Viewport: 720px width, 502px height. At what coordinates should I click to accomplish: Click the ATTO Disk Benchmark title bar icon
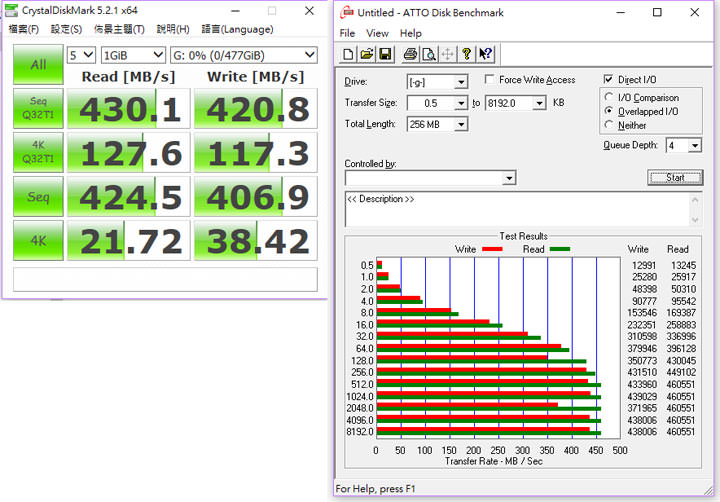[347, 13]
